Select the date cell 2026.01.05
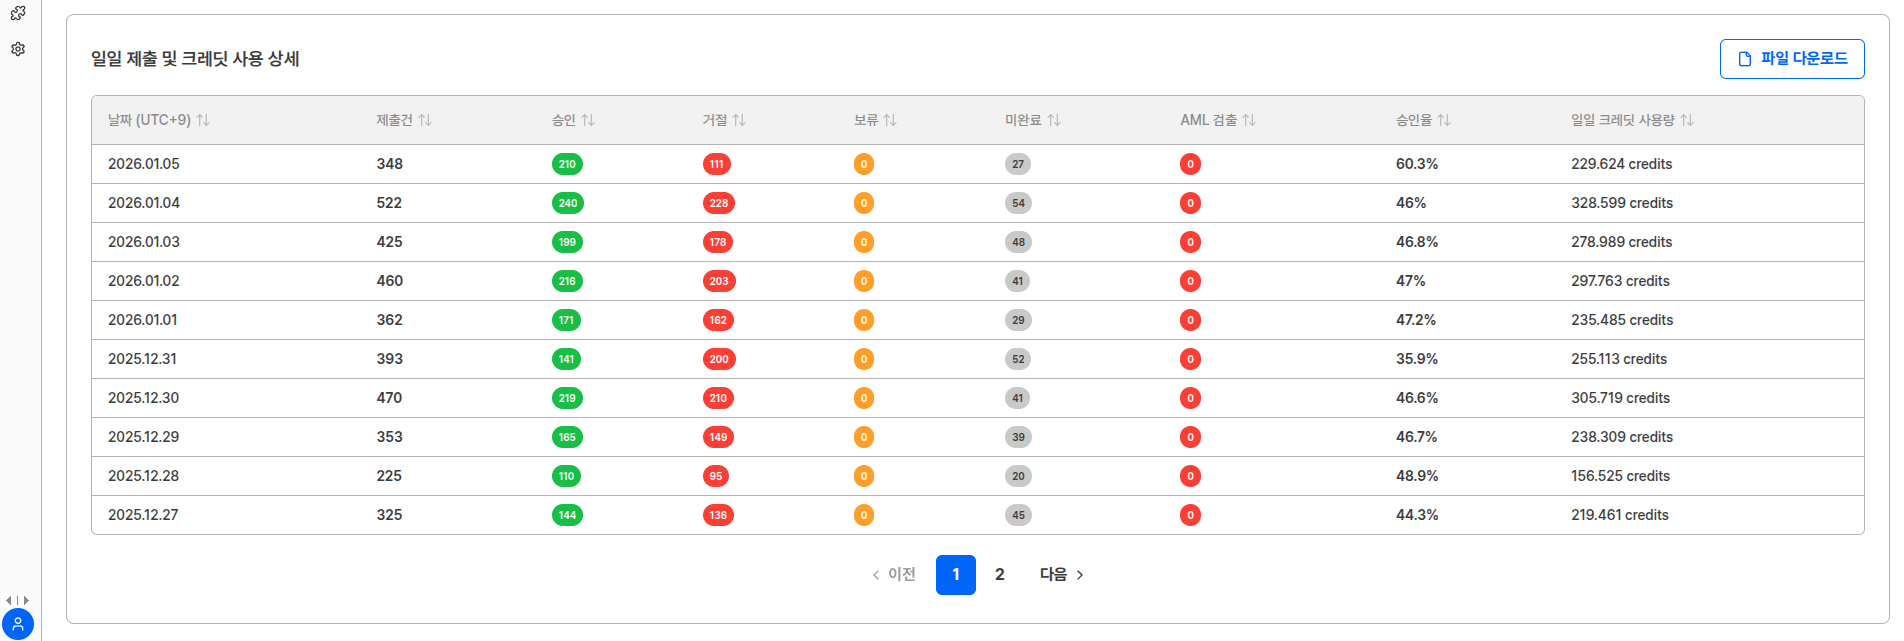Screen dimensions: 1904x641 click(x=144, y=164)
